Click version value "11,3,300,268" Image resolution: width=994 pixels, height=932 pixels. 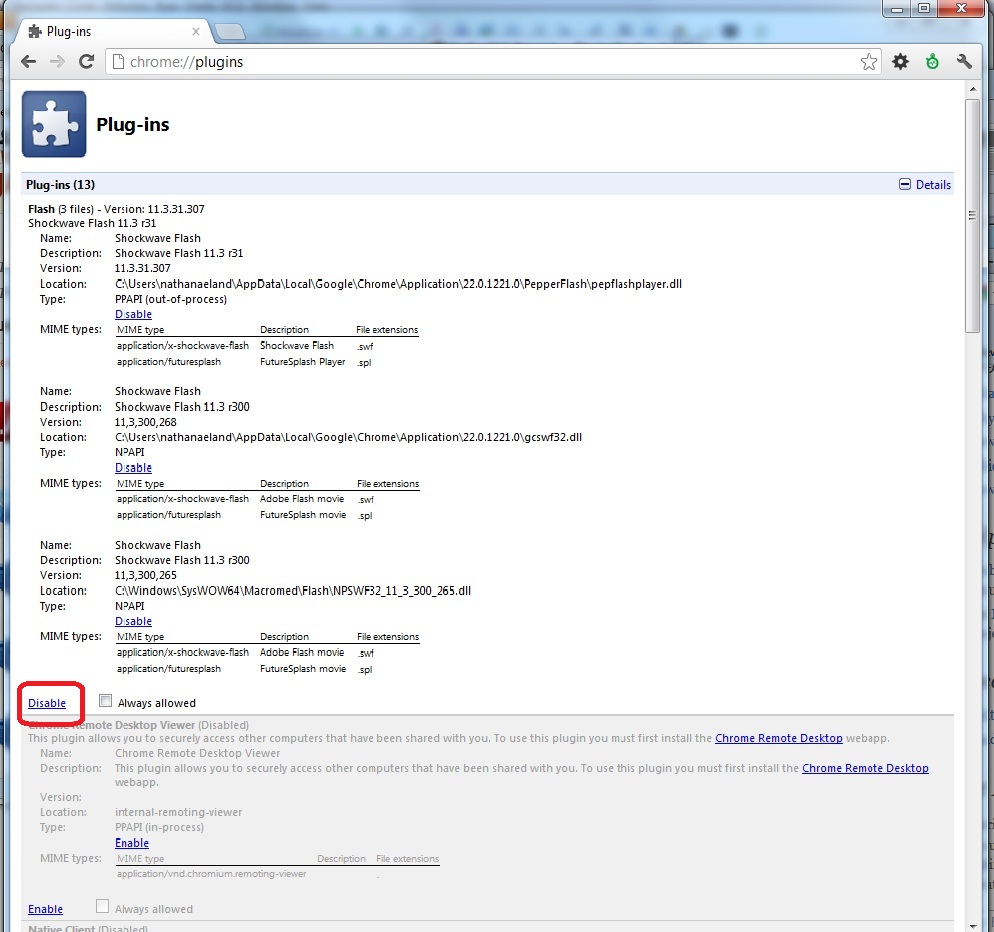[146, 422]
